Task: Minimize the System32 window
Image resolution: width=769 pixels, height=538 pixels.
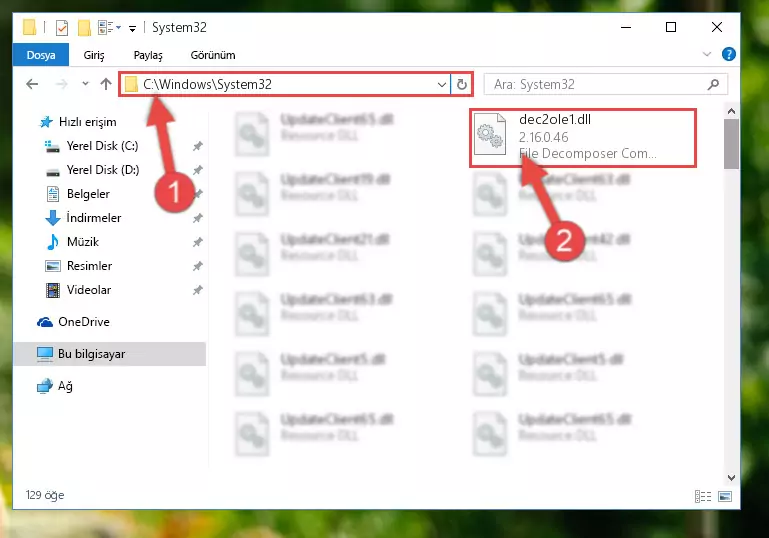Action: tap(626, 27)
